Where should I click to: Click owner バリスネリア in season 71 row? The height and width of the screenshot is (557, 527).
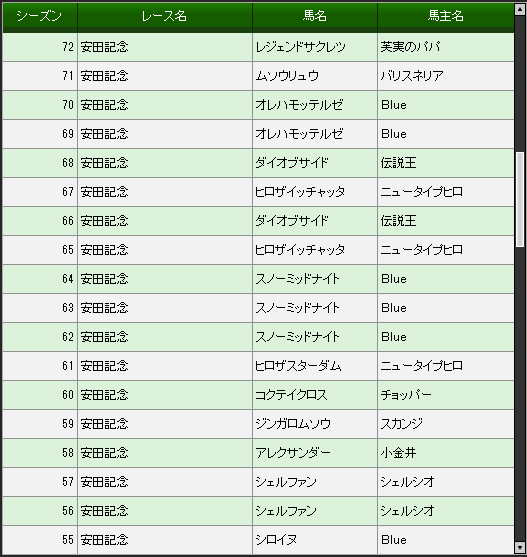[412, 76]
